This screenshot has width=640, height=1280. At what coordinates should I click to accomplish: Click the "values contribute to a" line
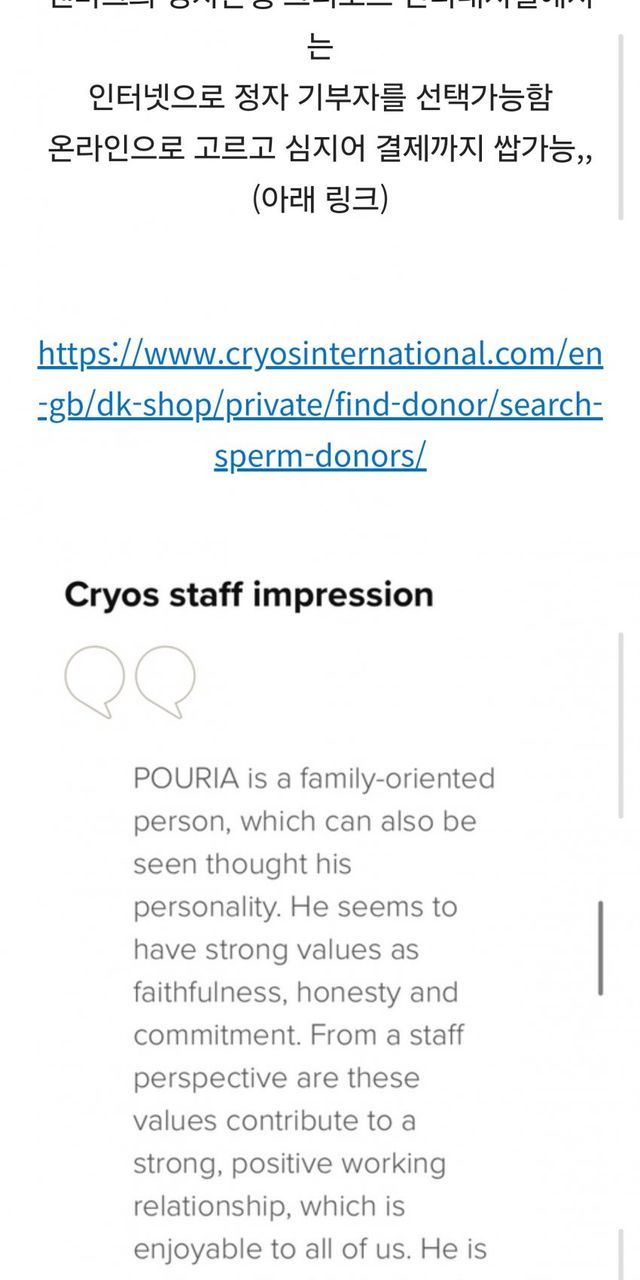tap(274, 1121)
